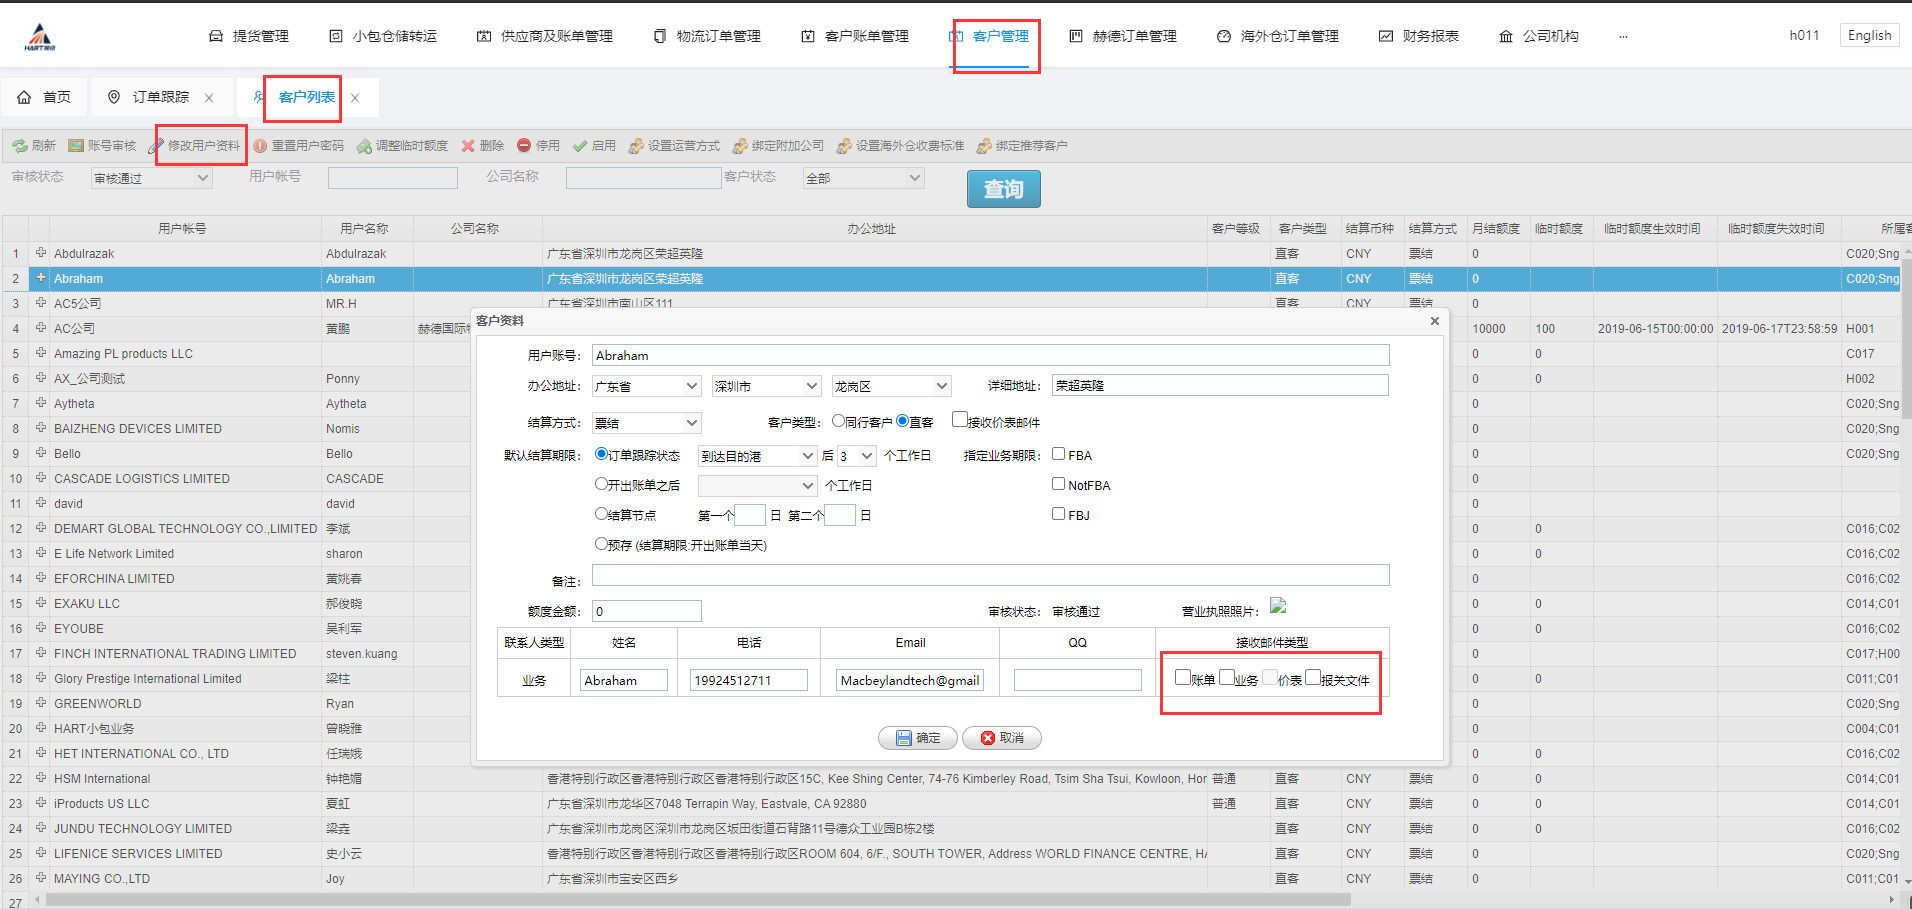Click the green 启用 enable checkmark icon
The width and height of the screenshot is (1912, 909).
[x=580, y=146]
